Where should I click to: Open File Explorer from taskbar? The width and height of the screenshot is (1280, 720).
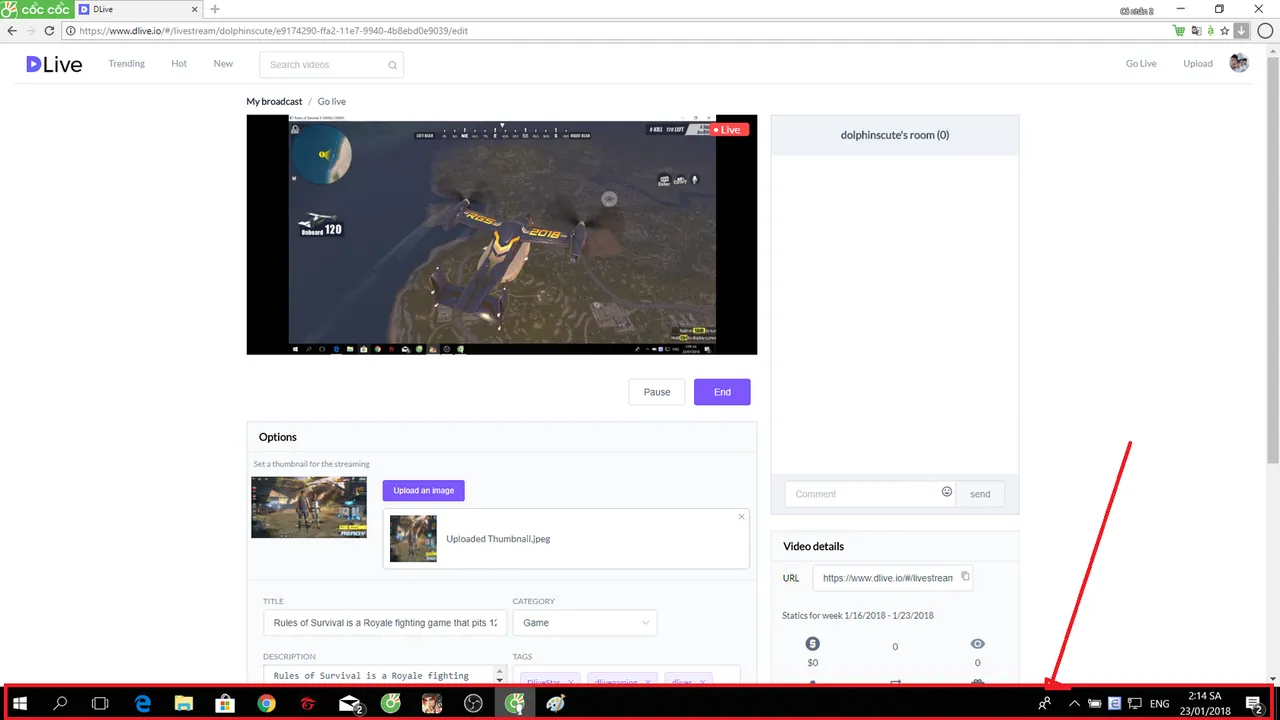184,704
